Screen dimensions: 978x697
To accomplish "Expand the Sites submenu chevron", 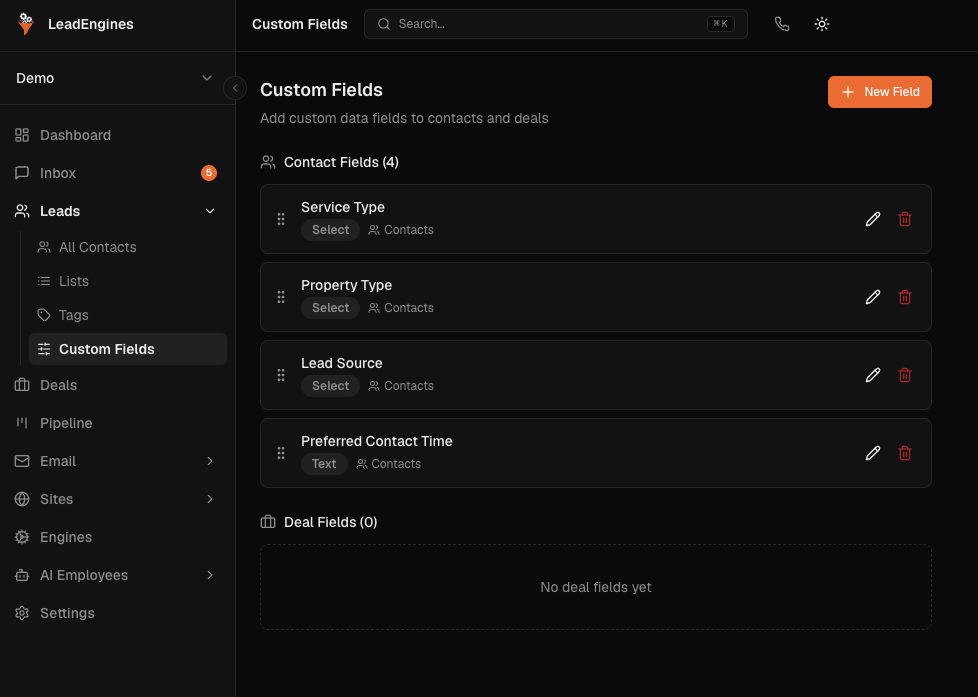I will 210,499.
